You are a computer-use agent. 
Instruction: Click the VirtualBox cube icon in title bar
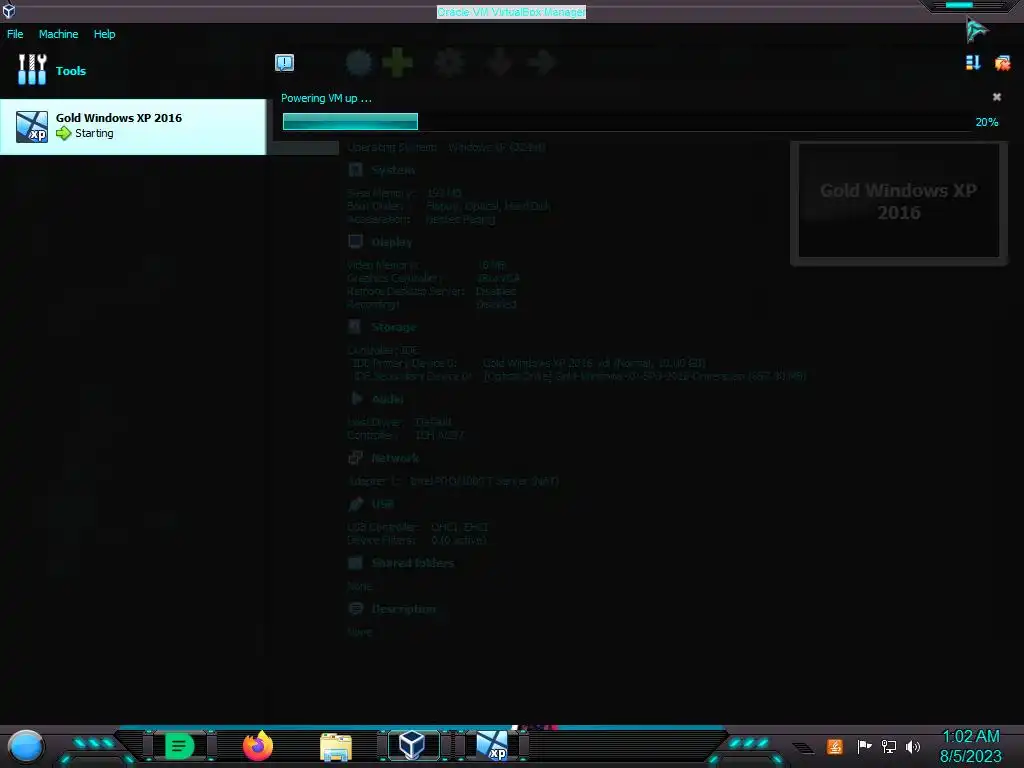(8, 10)
